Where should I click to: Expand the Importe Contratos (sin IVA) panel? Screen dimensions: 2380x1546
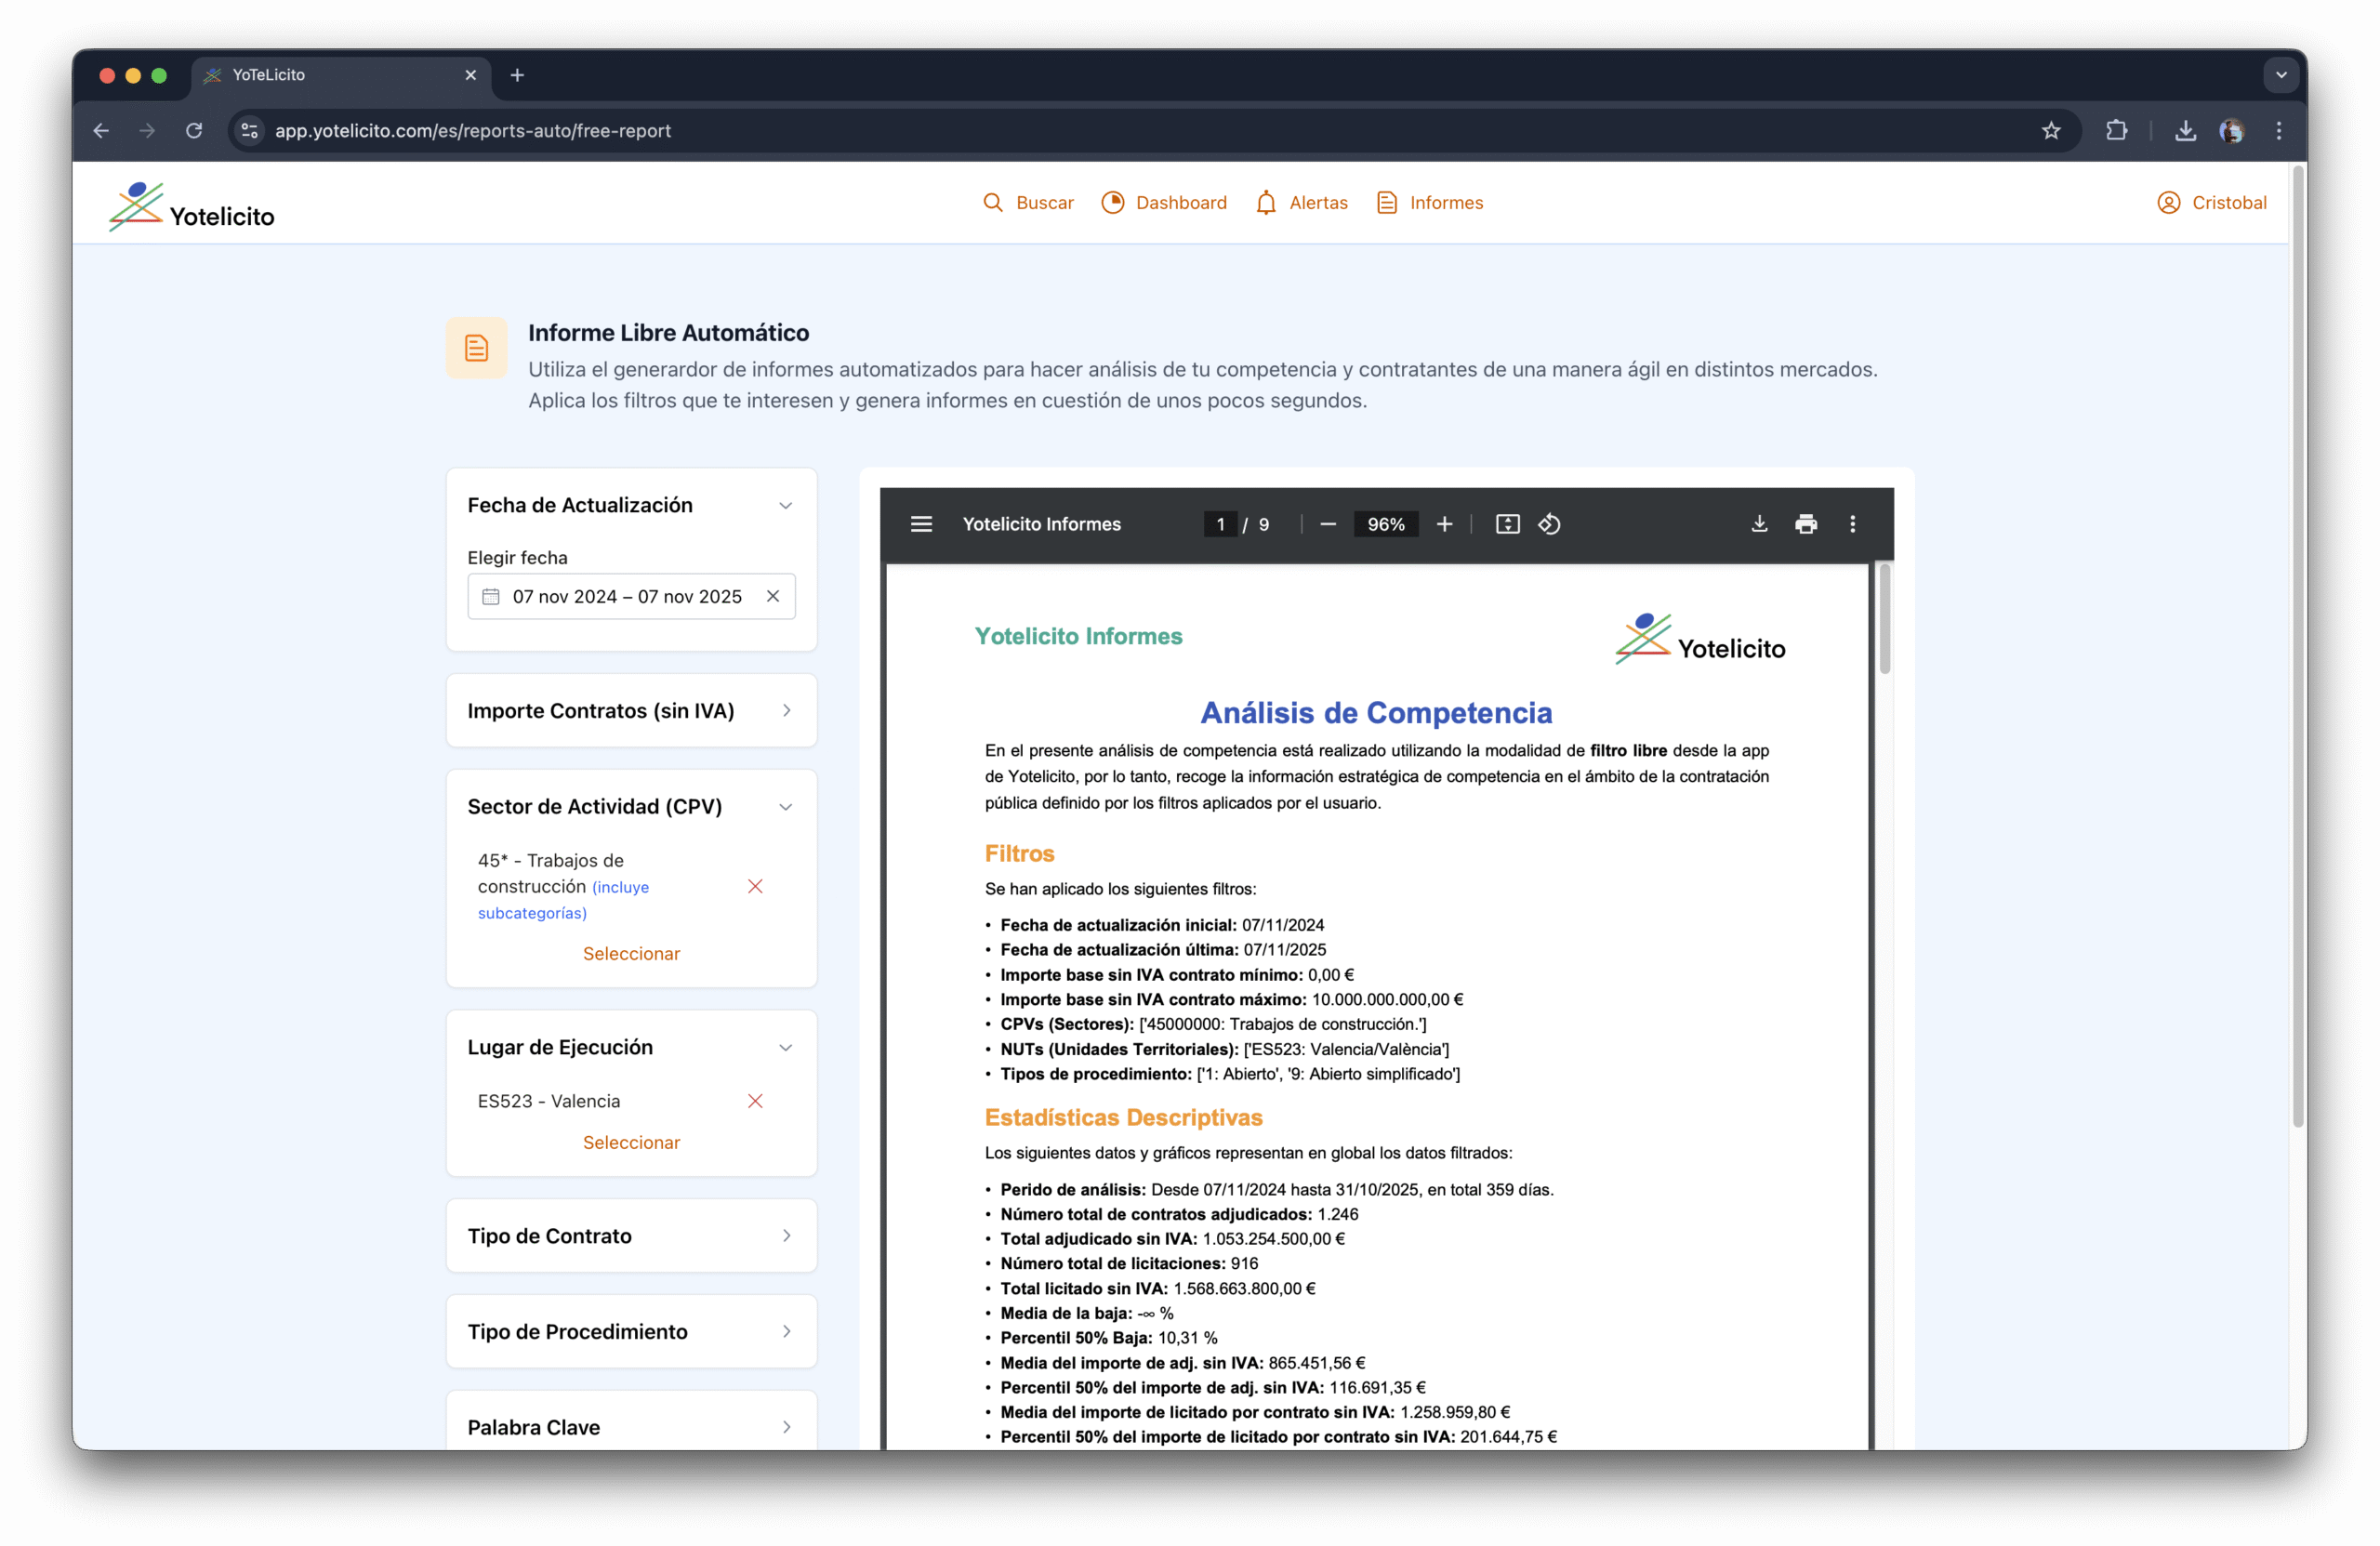785,710
